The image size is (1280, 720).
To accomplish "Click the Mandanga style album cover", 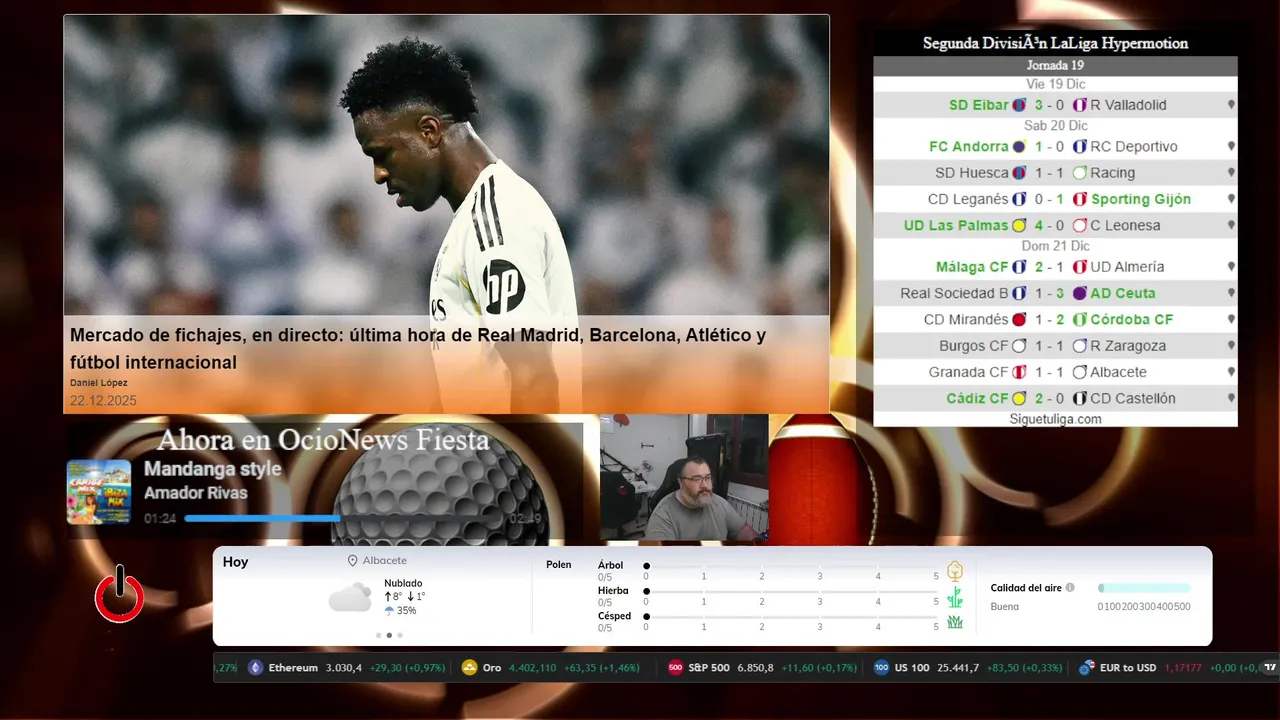I will pos(99,492).
